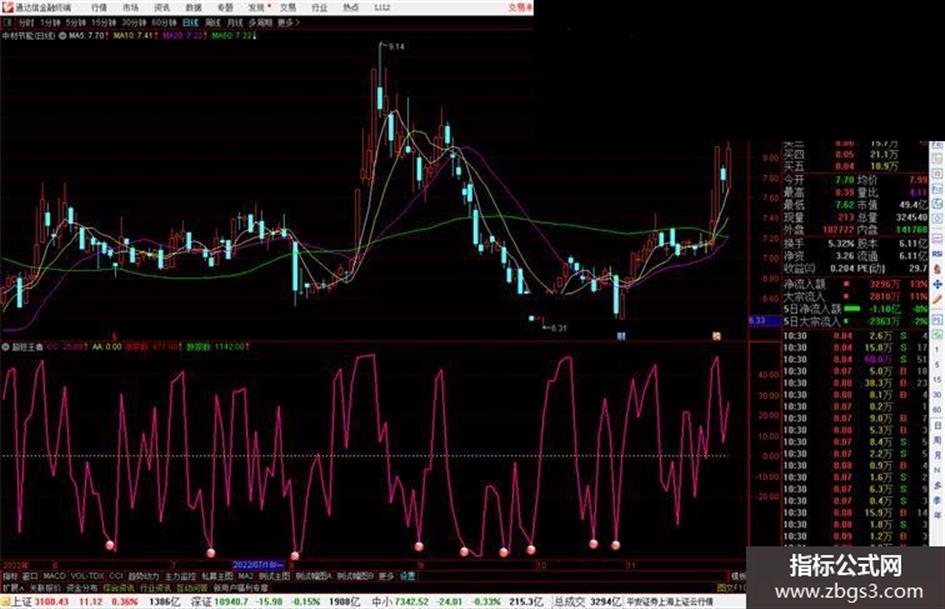Click the 总成交 value in status bar
This screenshot has width=945, height=609.
[588, 602]
